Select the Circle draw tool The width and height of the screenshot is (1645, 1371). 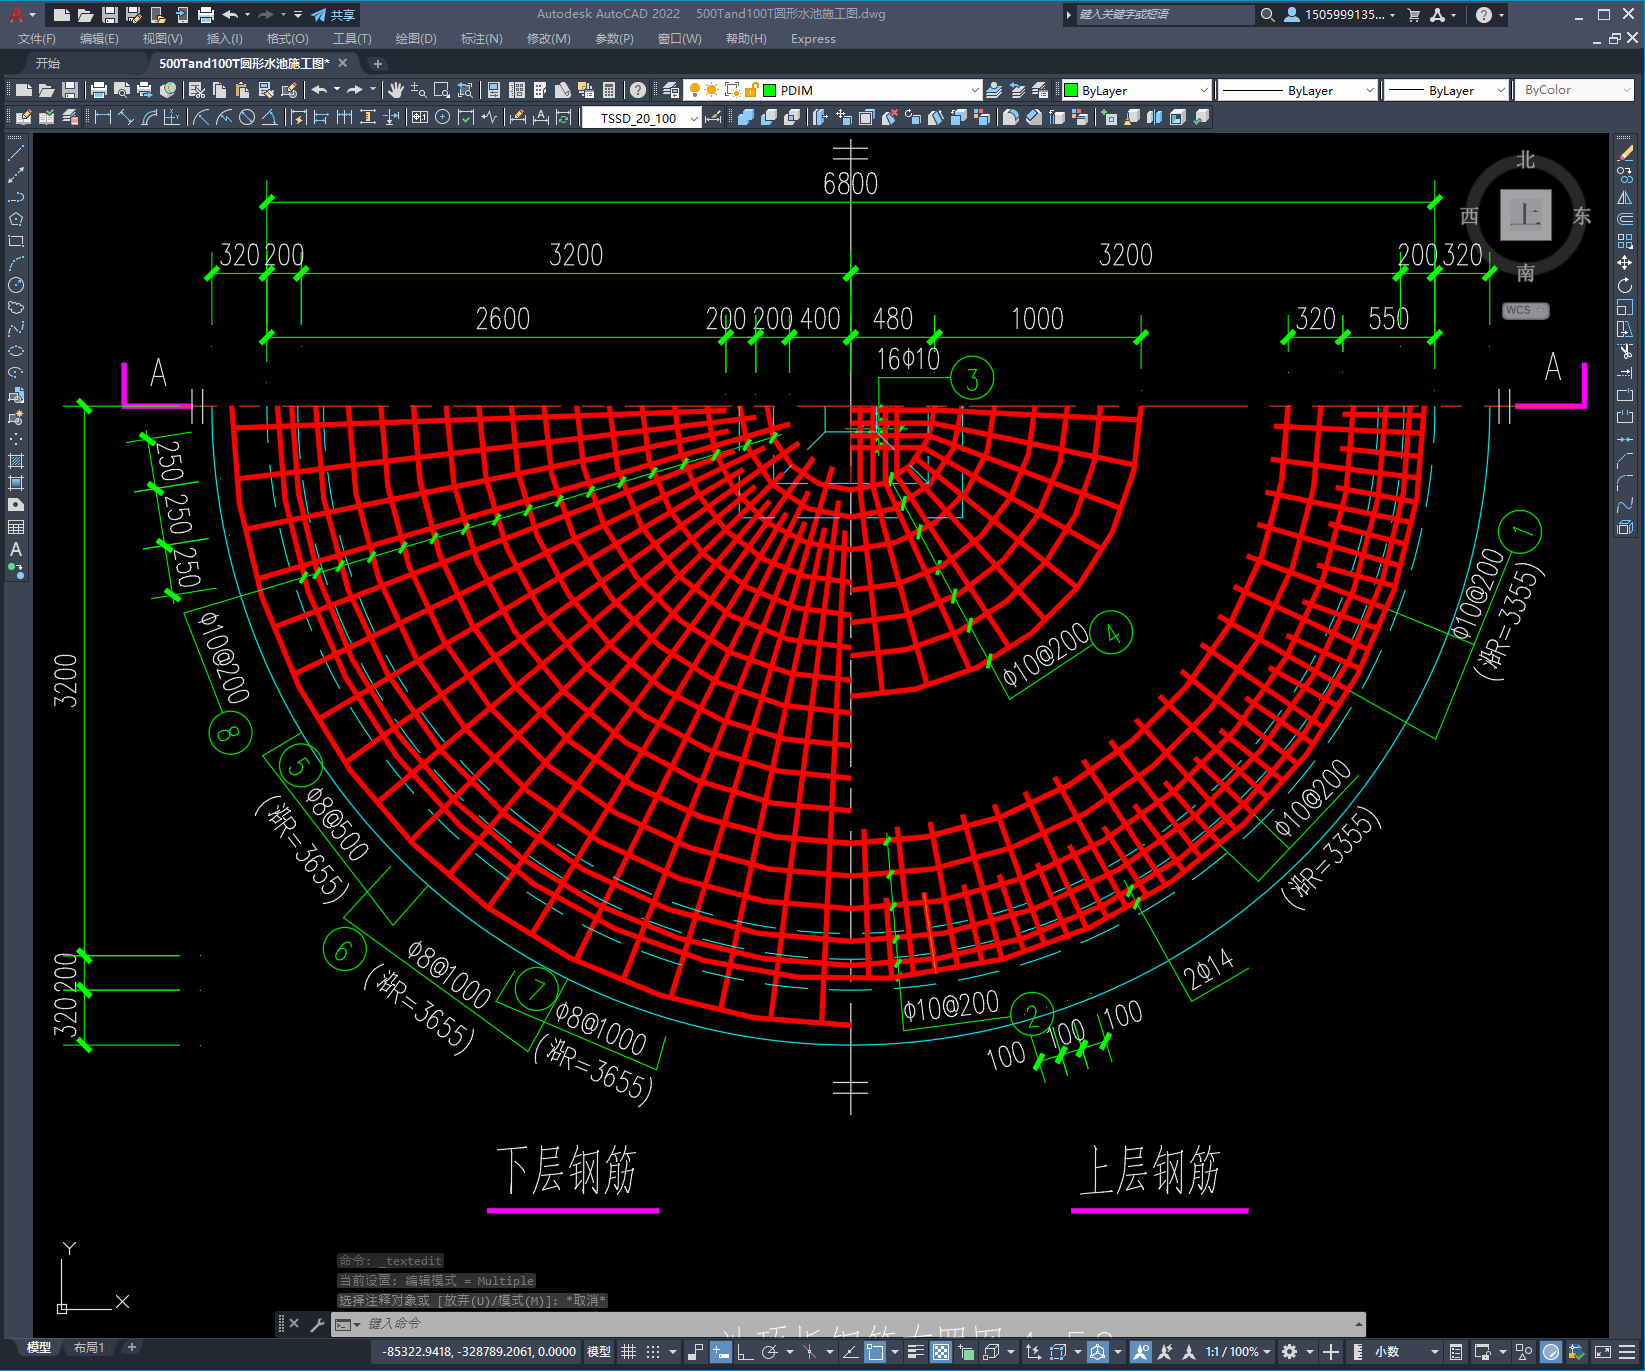(x=16, y=285)
